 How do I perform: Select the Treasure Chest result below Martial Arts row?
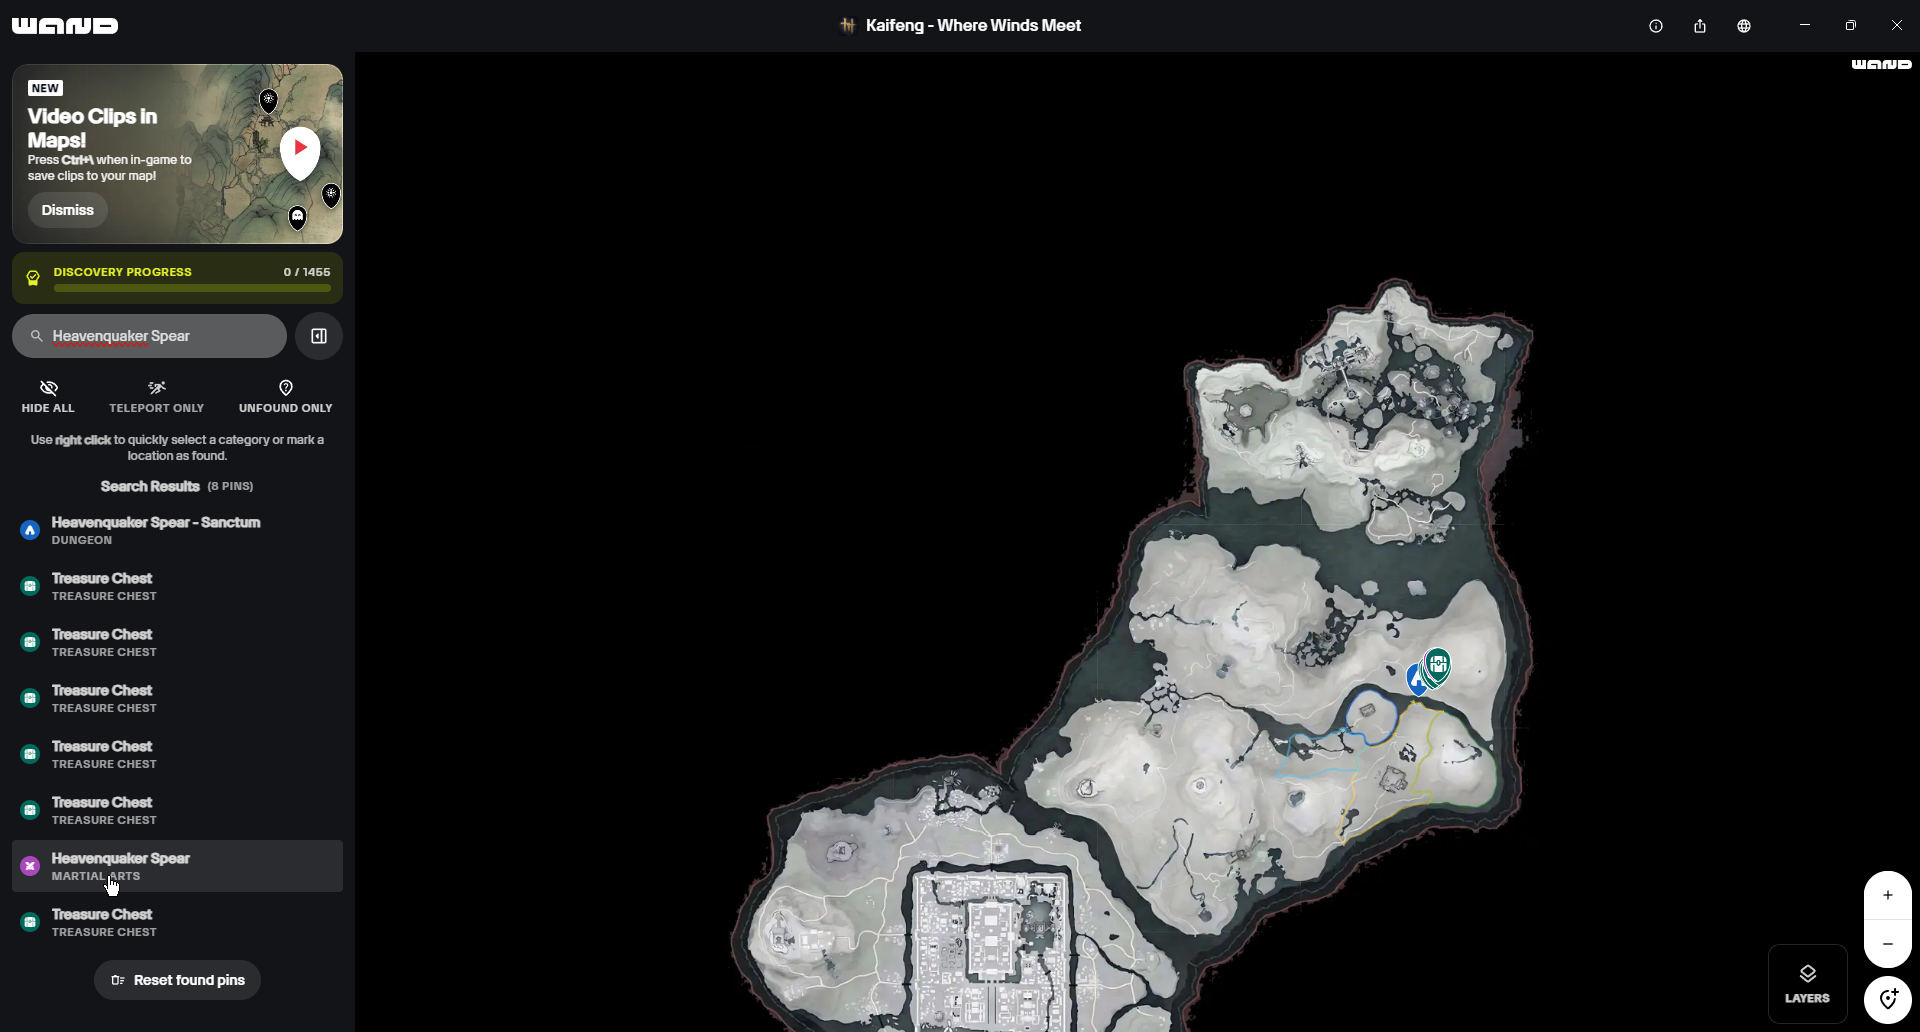coord(177,922)
